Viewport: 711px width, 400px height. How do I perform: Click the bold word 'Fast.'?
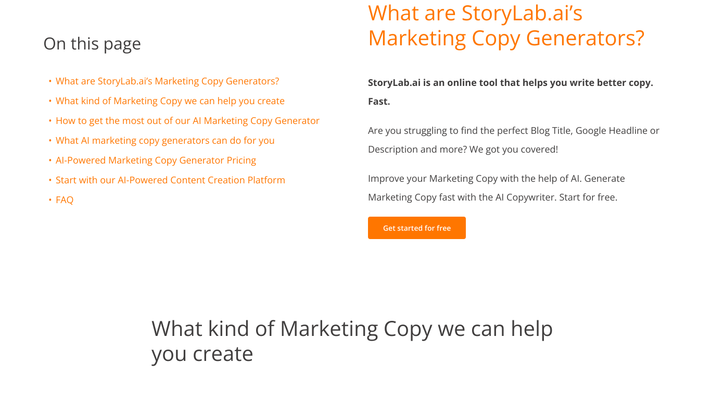click(x=379, y=102)
